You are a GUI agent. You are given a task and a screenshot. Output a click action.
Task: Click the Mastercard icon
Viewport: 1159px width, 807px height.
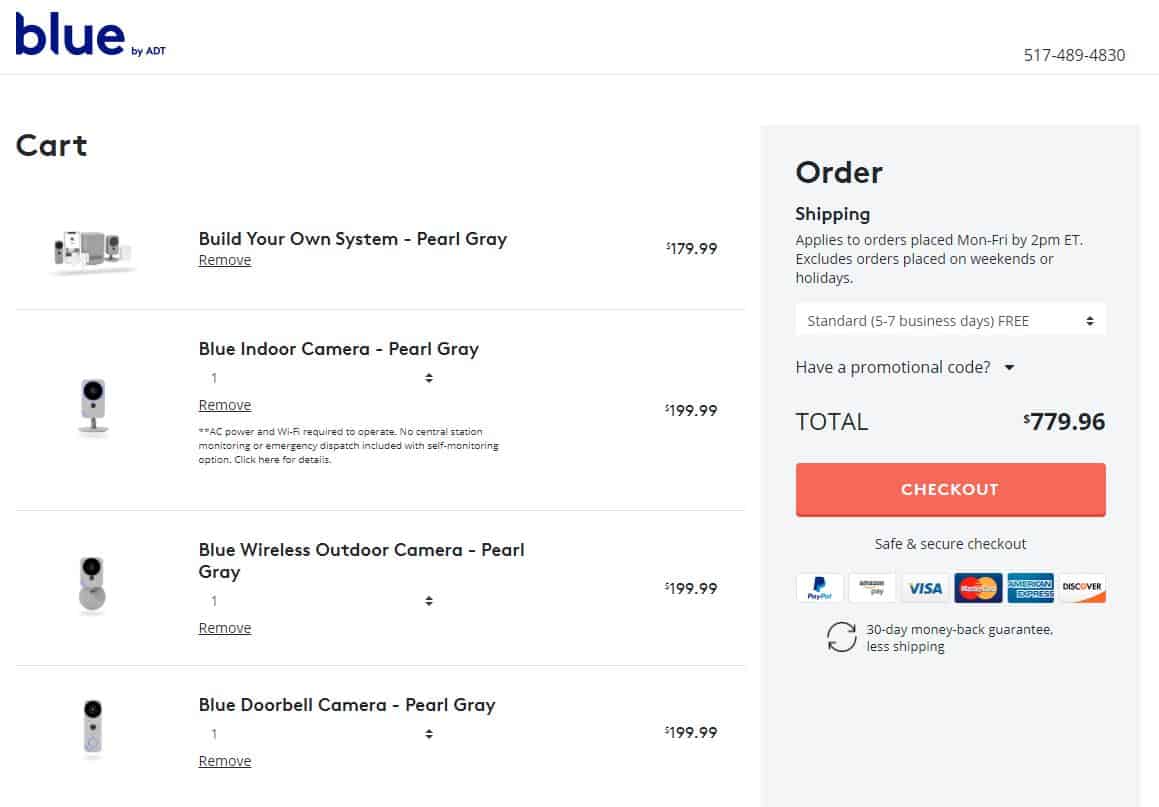[x=978, y=588]
